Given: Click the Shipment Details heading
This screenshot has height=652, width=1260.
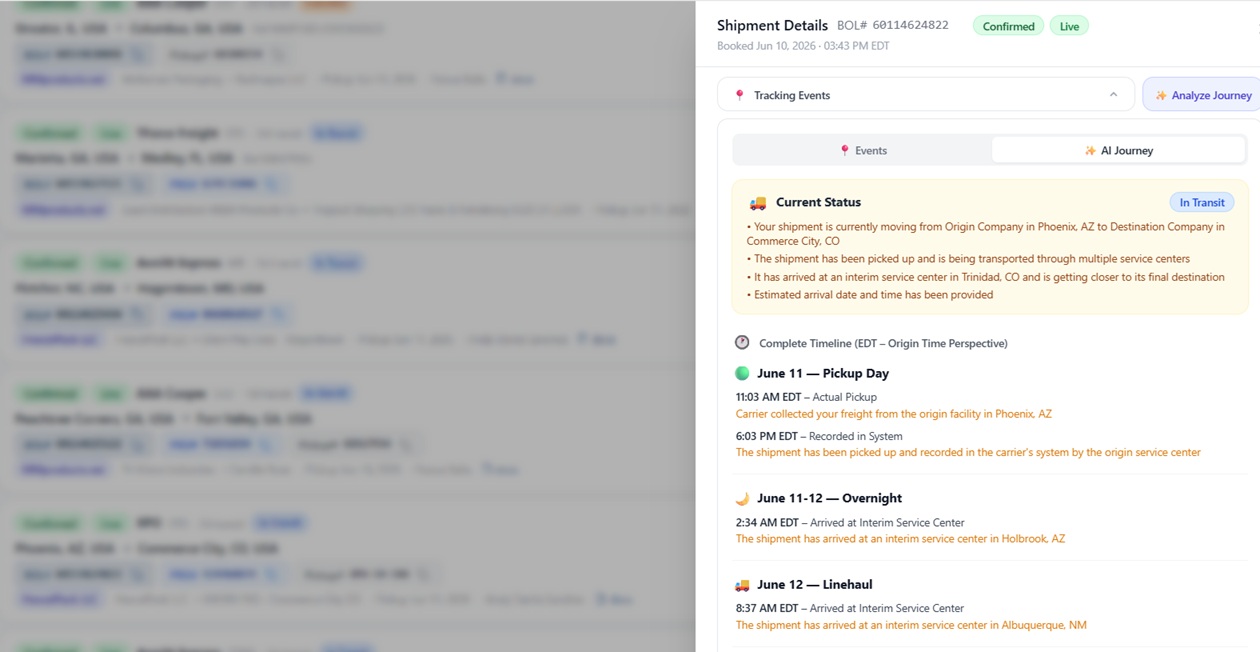Looking at the screenshot, I should point(772,25).
